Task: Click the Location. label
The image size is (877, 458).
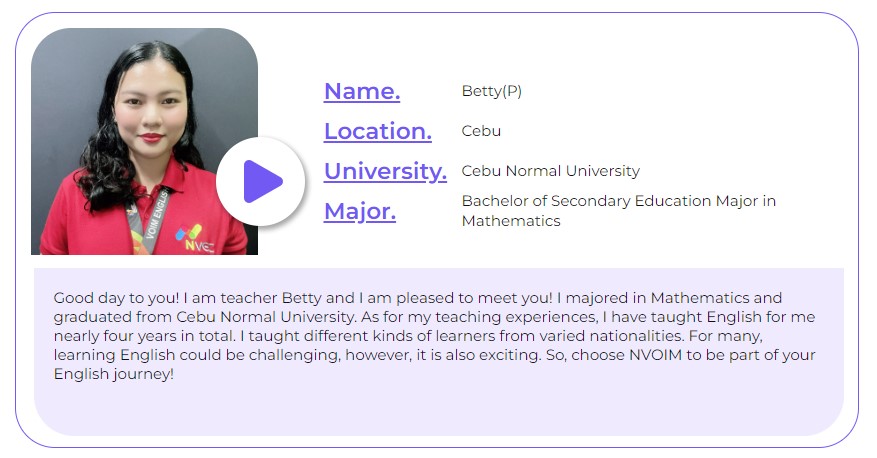Action: [378, 131]
